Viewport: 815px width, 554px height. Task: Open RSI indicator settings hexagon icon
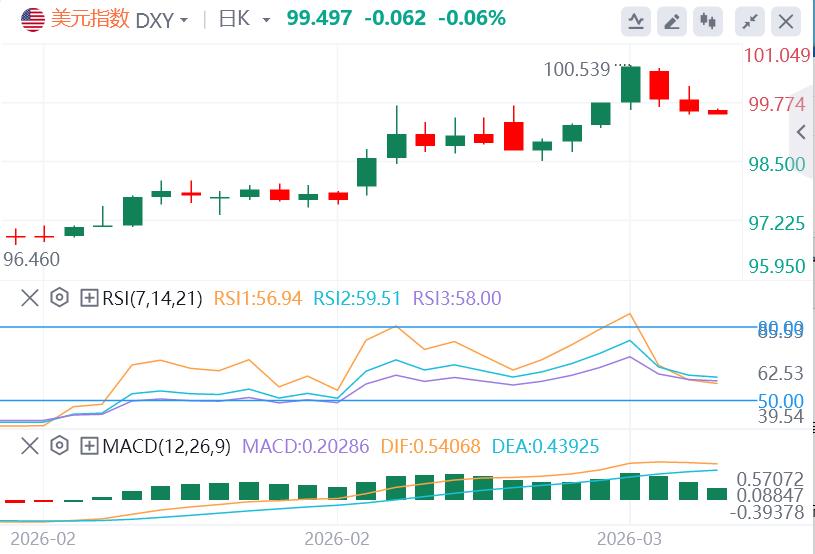[59, 298]
